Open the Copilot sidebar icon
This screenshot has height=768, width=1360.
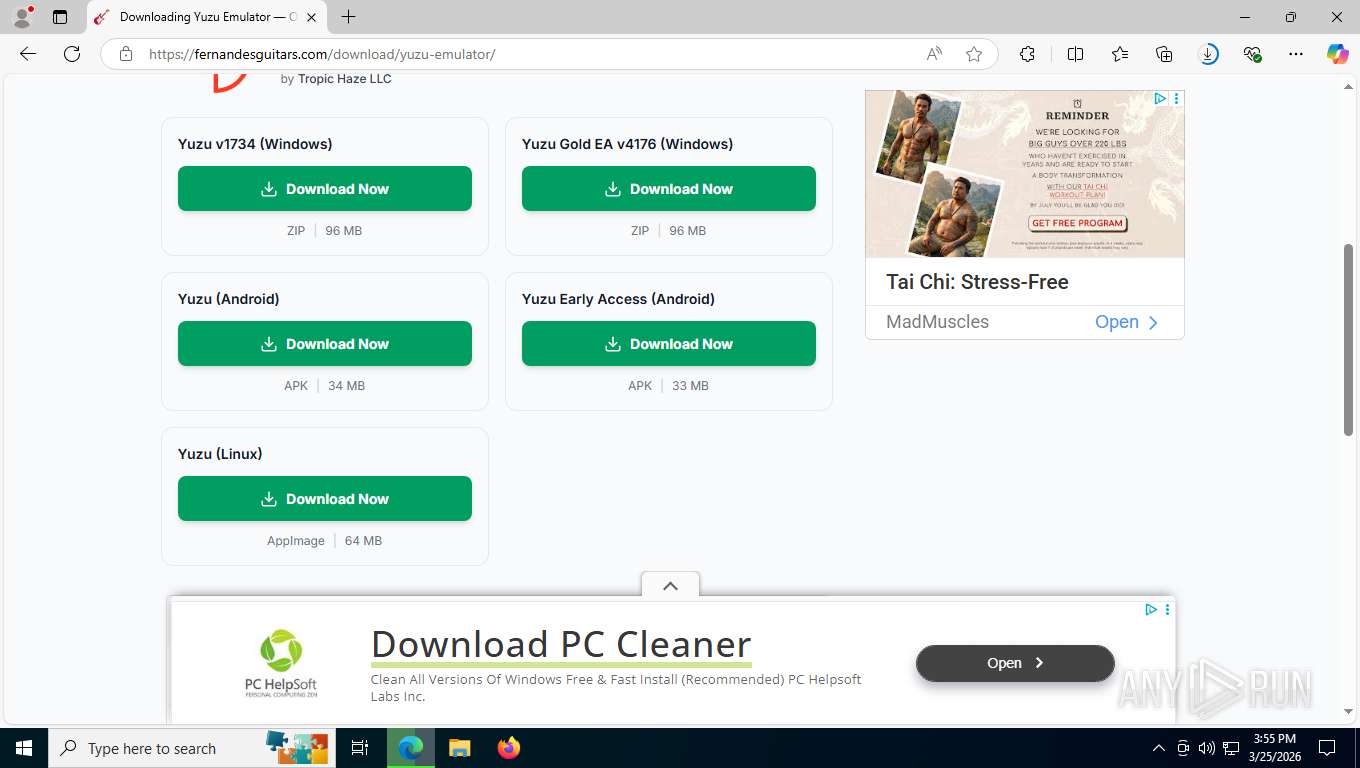point(1337,54)
